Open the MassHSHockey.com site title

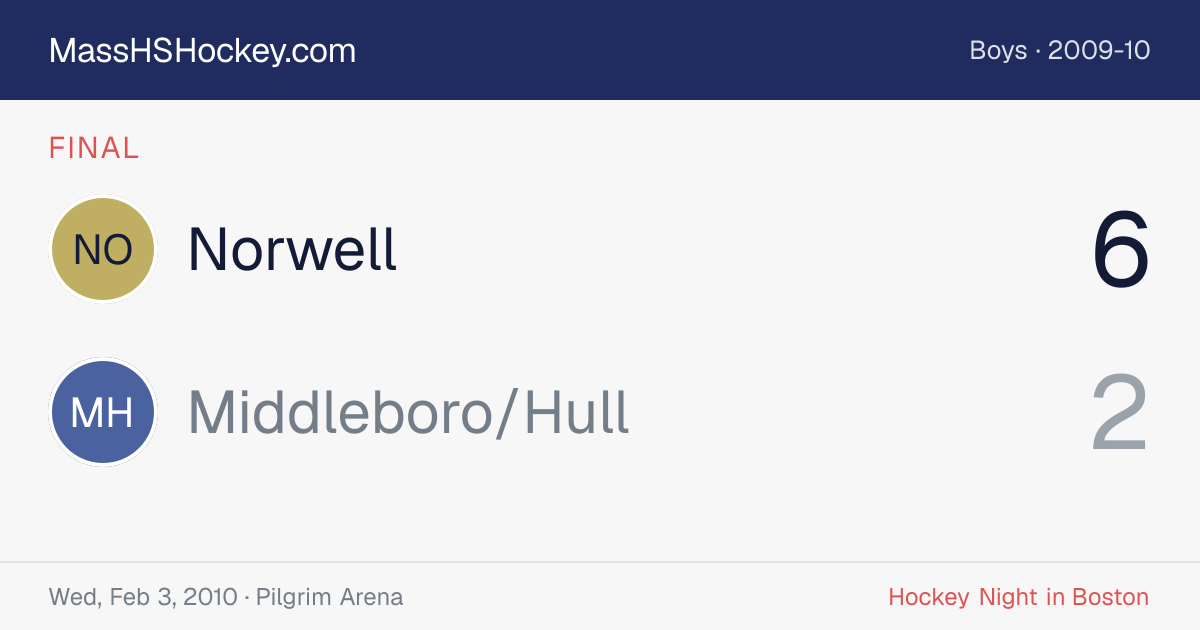[202, 50]
